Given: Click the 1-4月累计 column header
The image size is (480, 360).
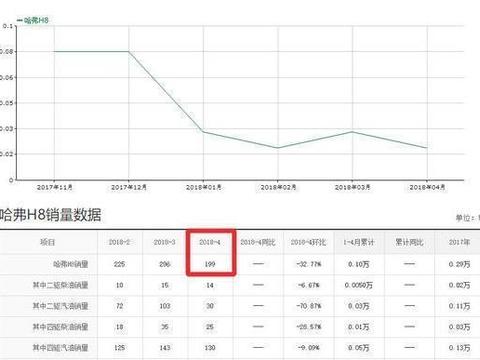Looking at the screenshot, I should click(359, 242).
